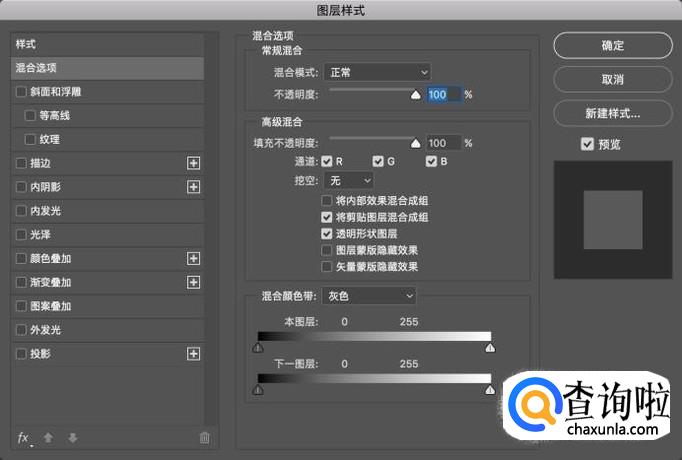
Task: Click the 填充不透明度 slider handle
Action: tap(416, 143)
